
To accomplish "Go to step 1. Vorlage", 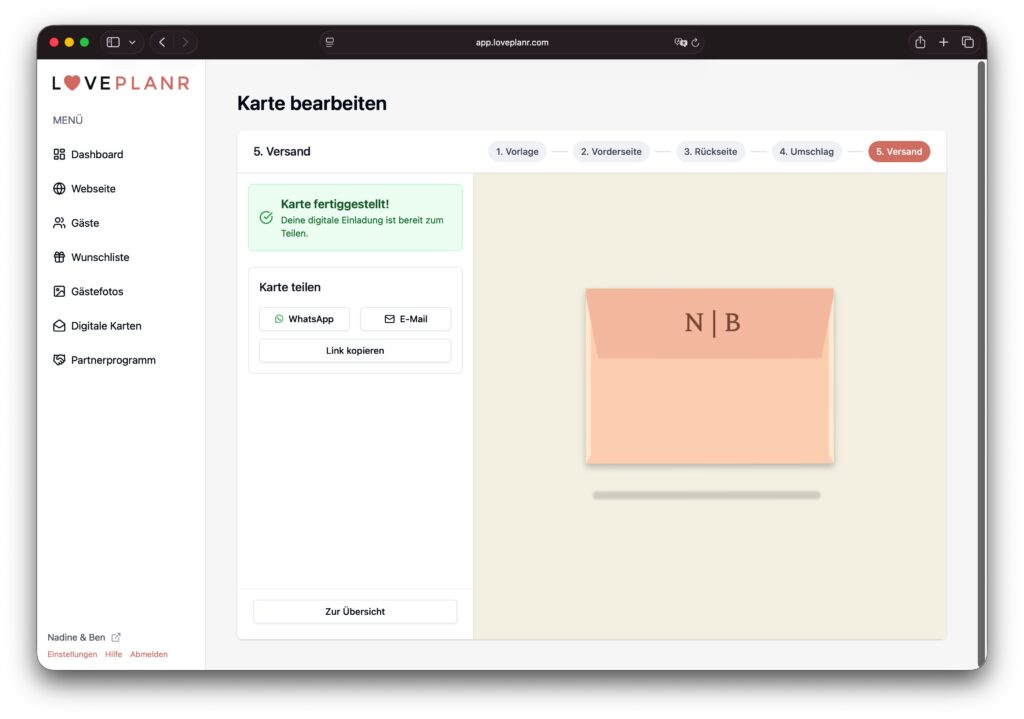I will coord(517,152).
